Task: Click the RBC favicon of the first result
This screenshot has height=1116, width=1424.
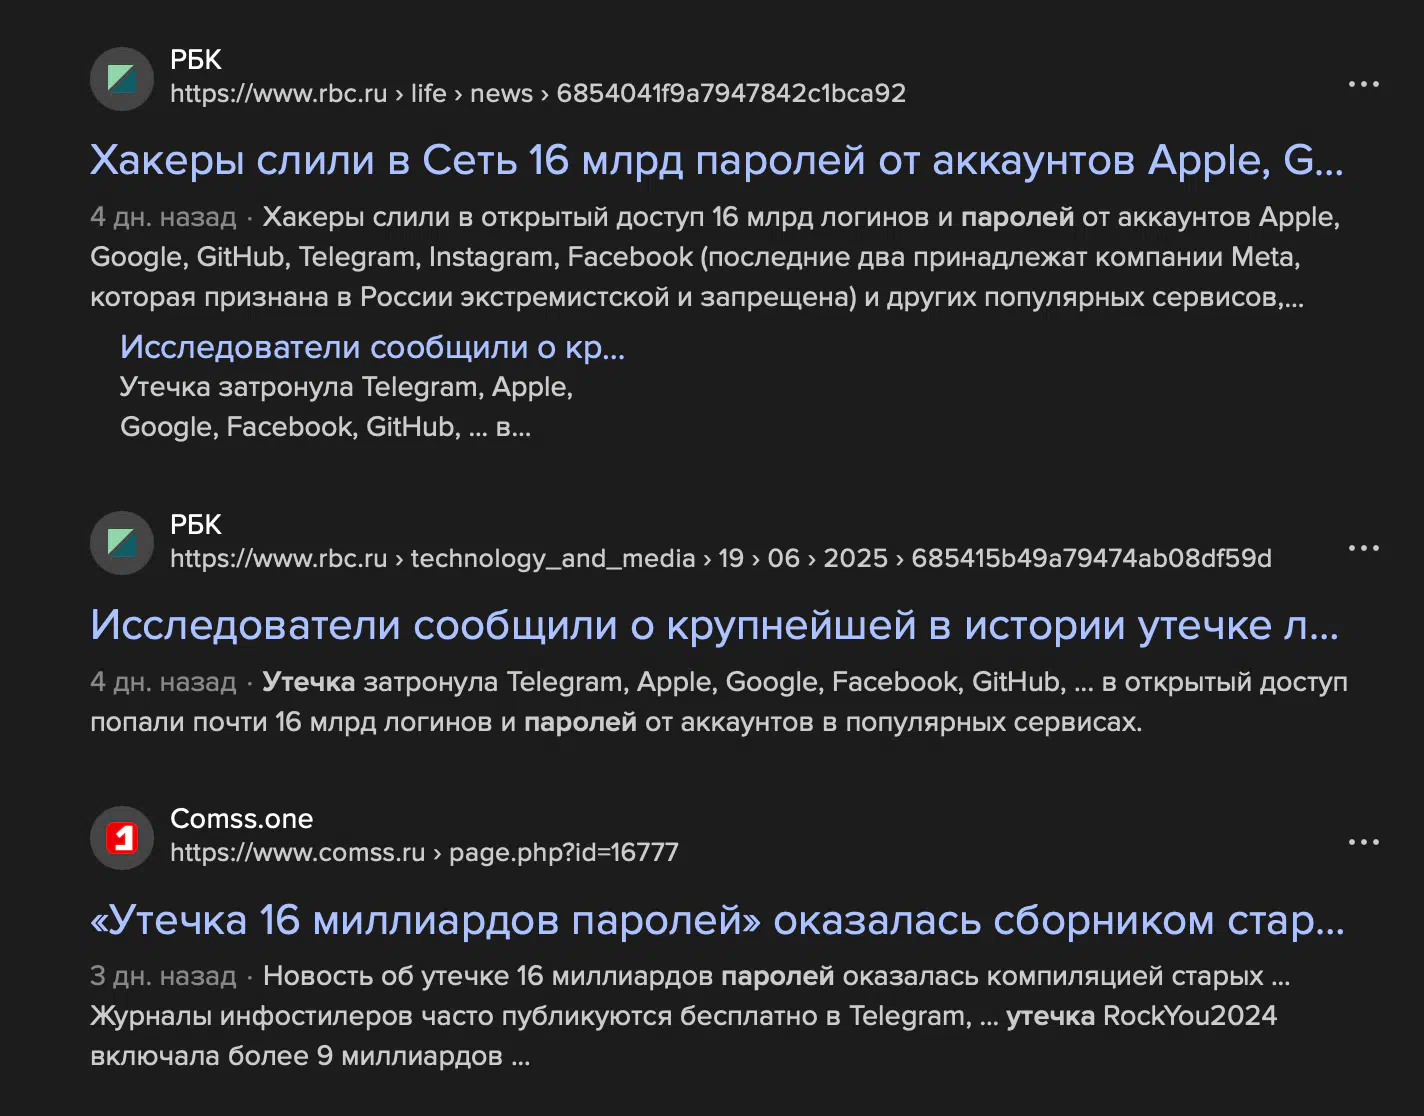Action: 122,79
